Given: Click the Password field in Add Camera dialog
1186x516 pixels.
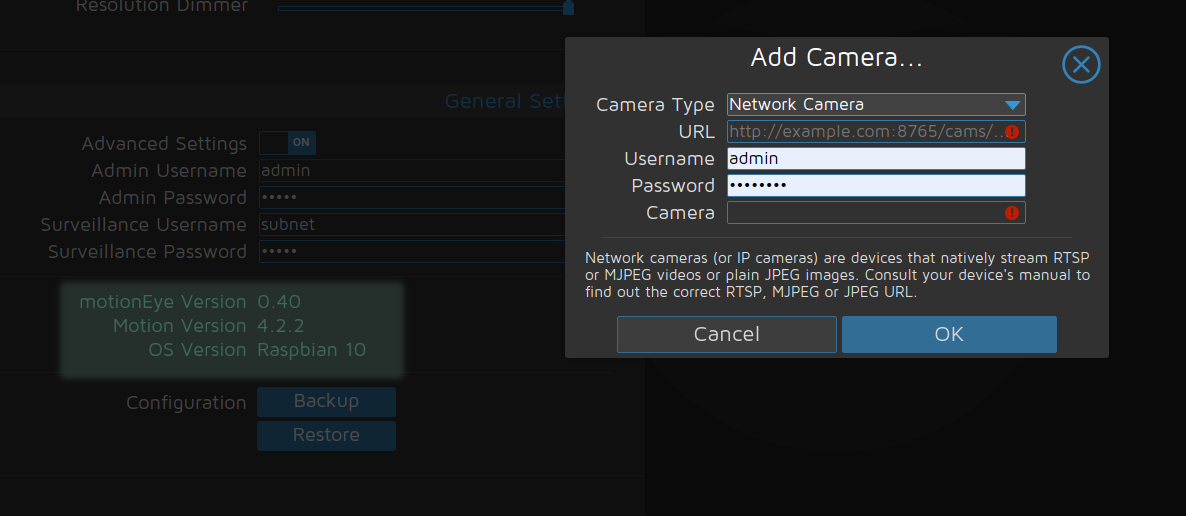Looking at the screenshot, I should click(876, 185).
